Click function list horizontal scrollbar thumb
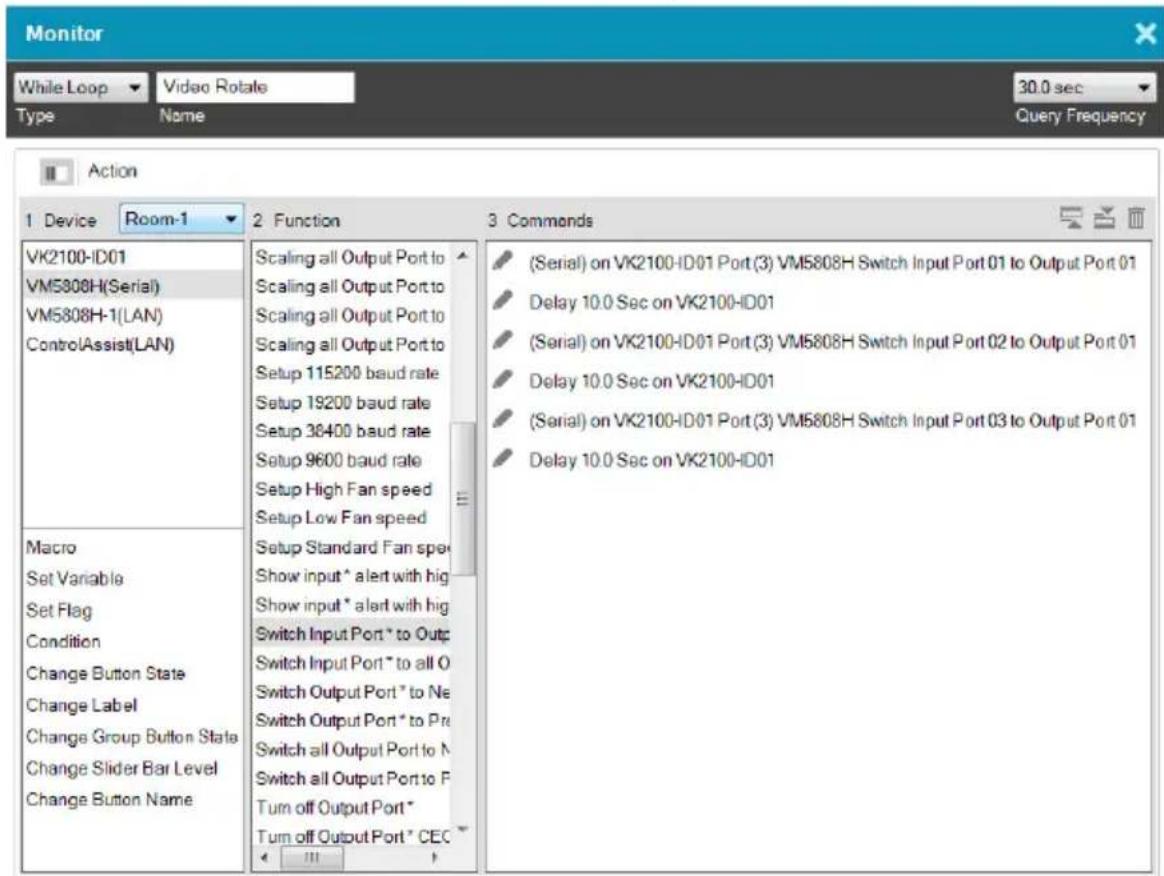Screen dimensions: 1164x876 pos(312,857)
